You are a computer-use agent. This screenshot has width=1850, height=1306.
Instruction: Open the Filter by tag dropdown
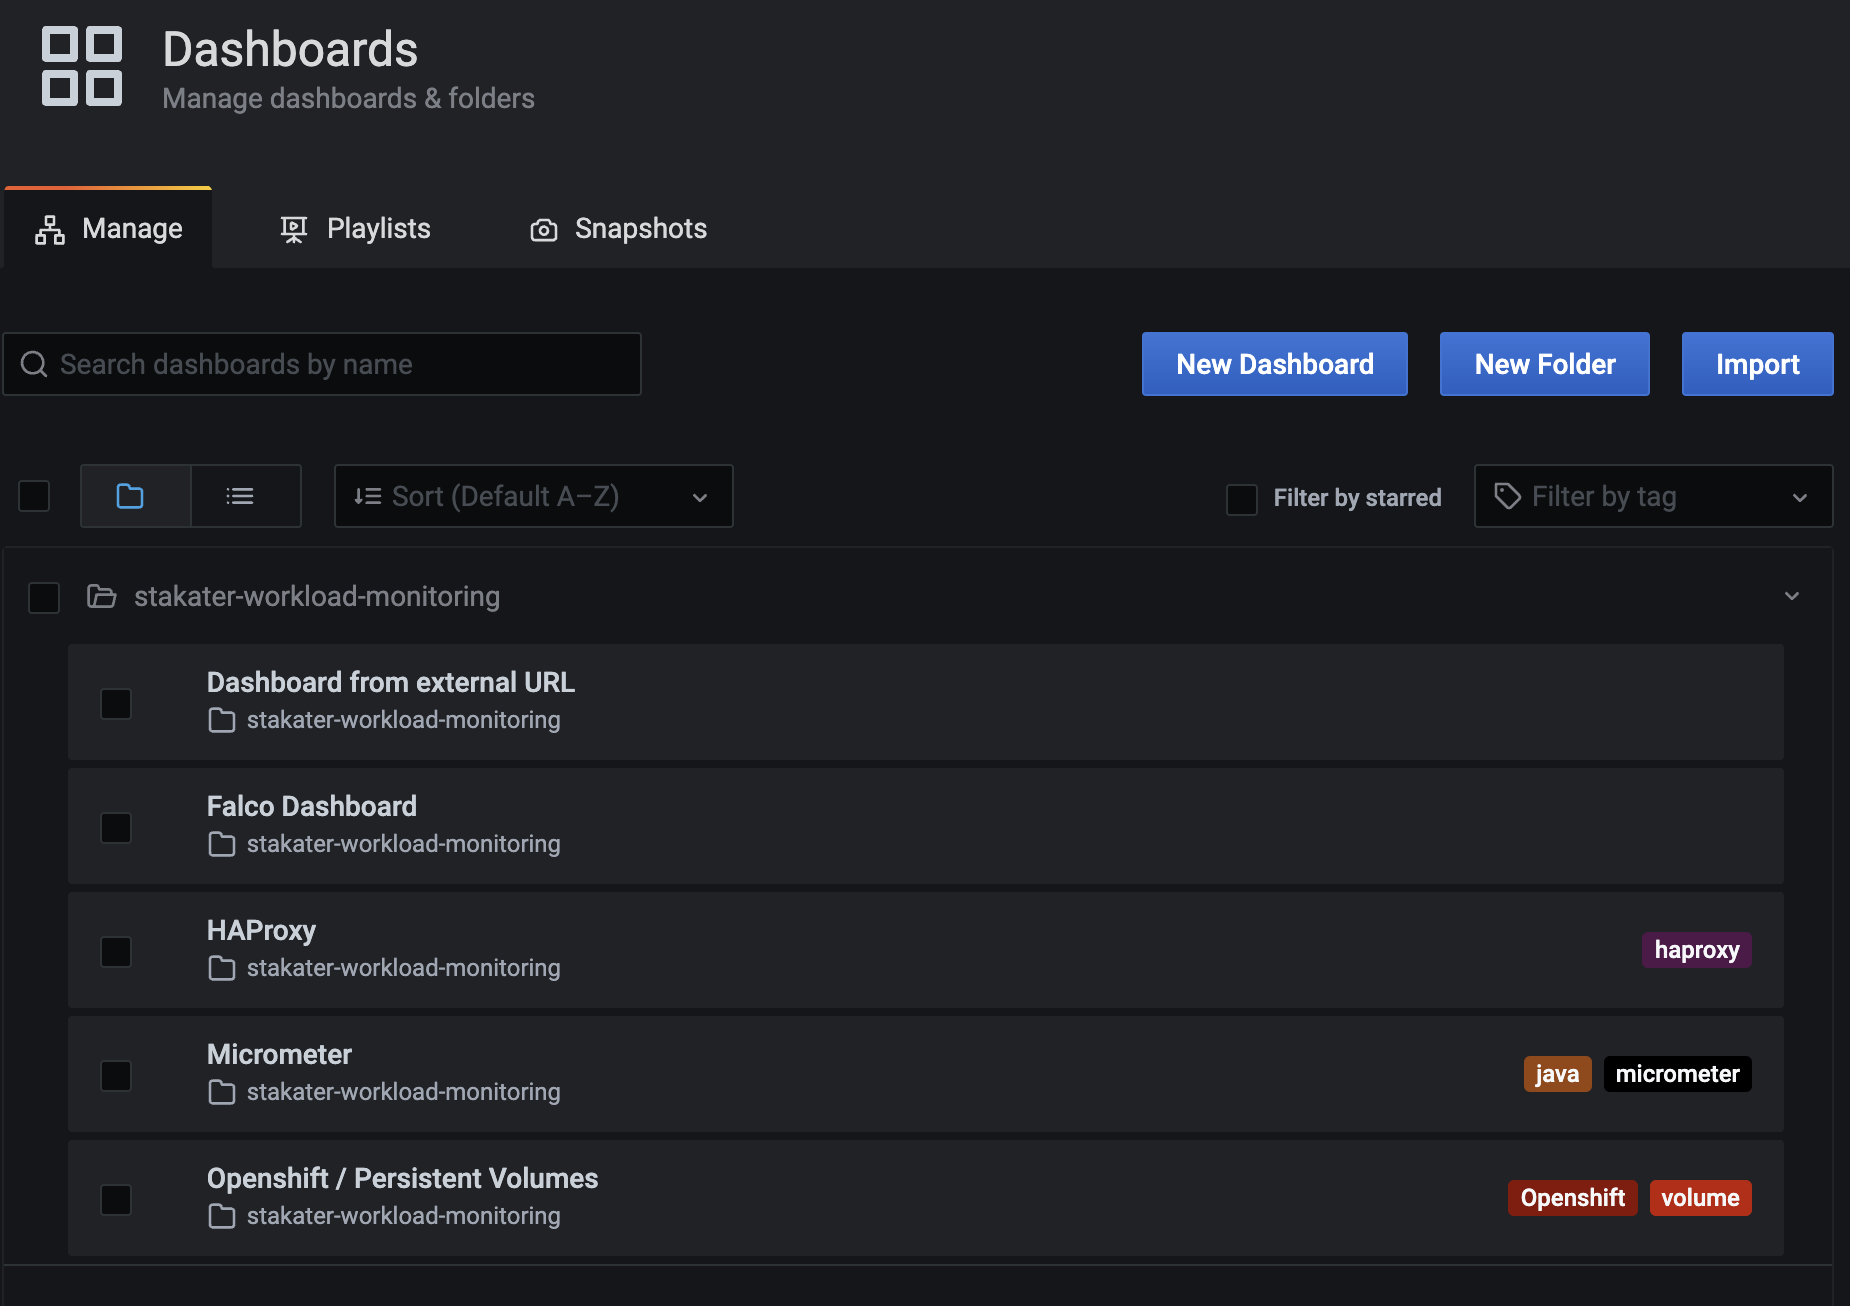pyautogui.click(x=1653, y=496)
